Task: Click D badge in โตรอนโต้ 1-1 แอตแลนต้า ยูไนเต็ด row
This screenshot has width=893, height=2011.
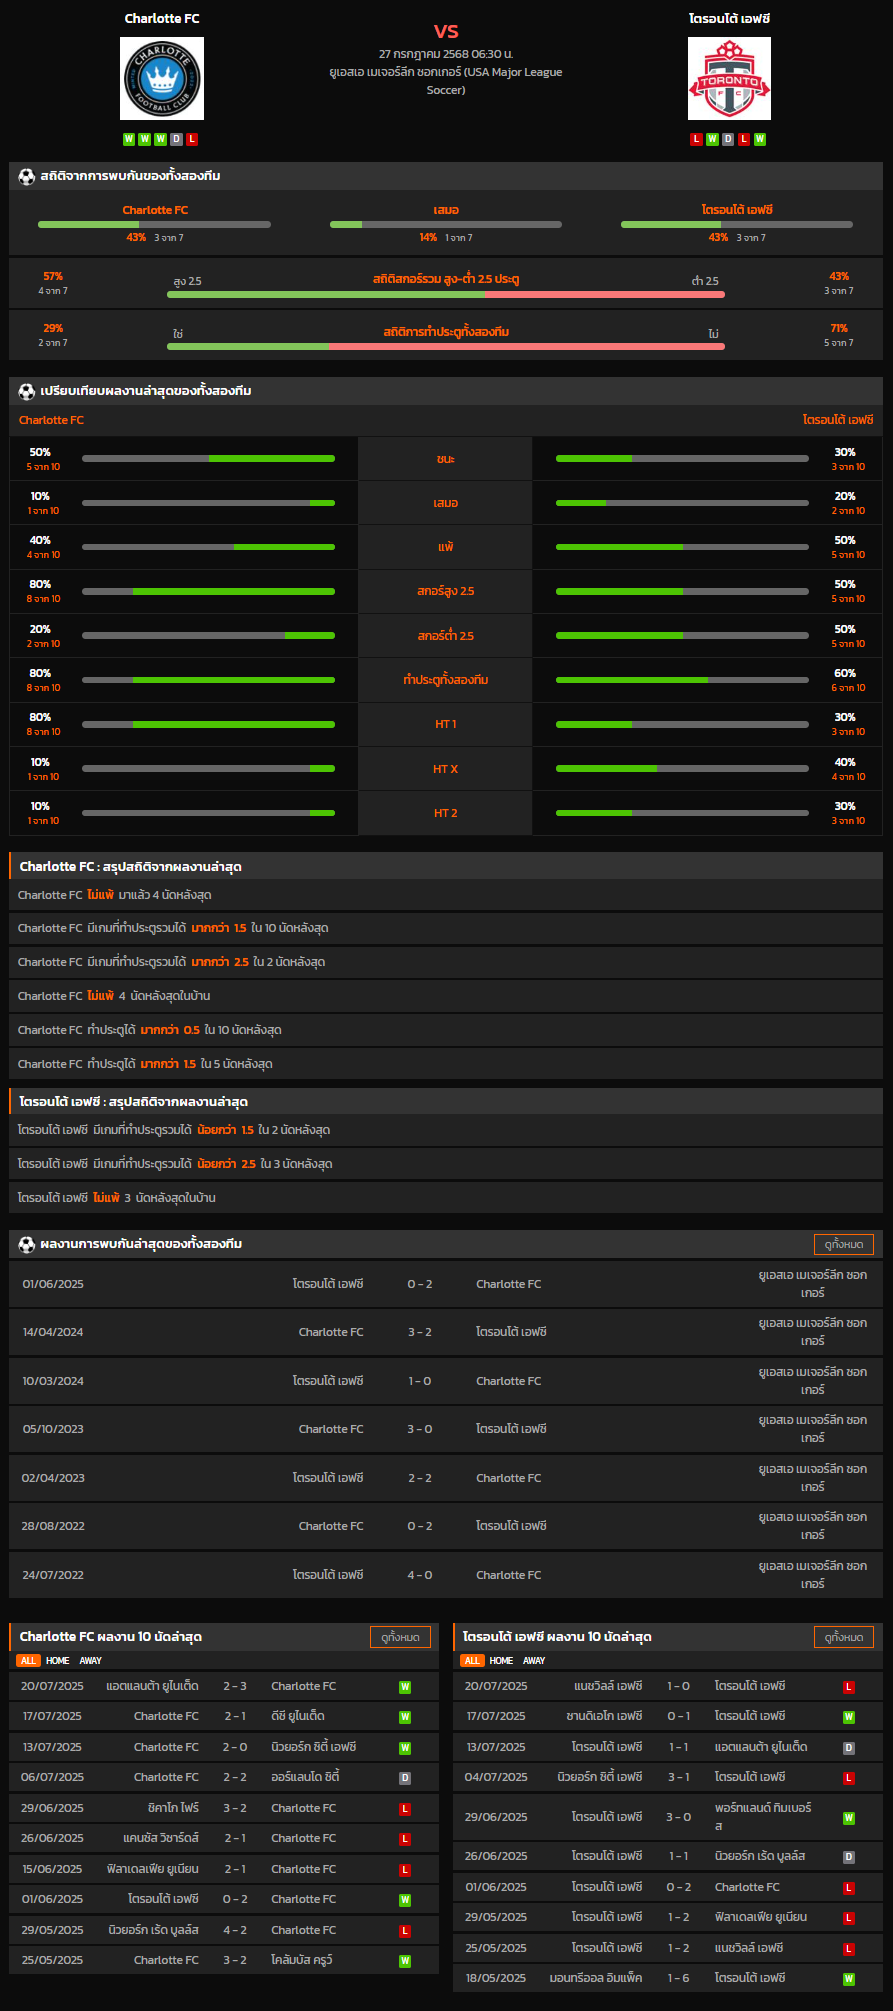Action: (x=849, y=1748)
